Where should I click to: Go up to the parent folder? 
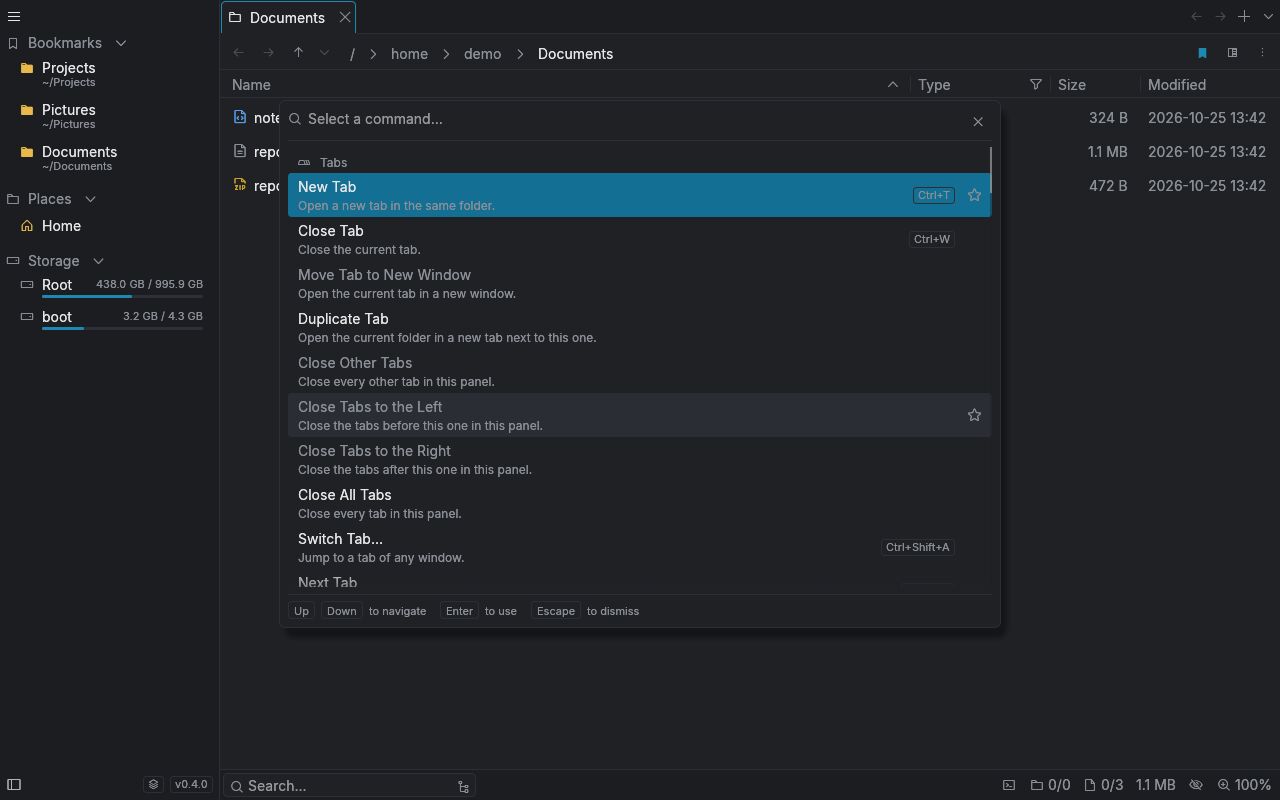click(x=298, y=53)
